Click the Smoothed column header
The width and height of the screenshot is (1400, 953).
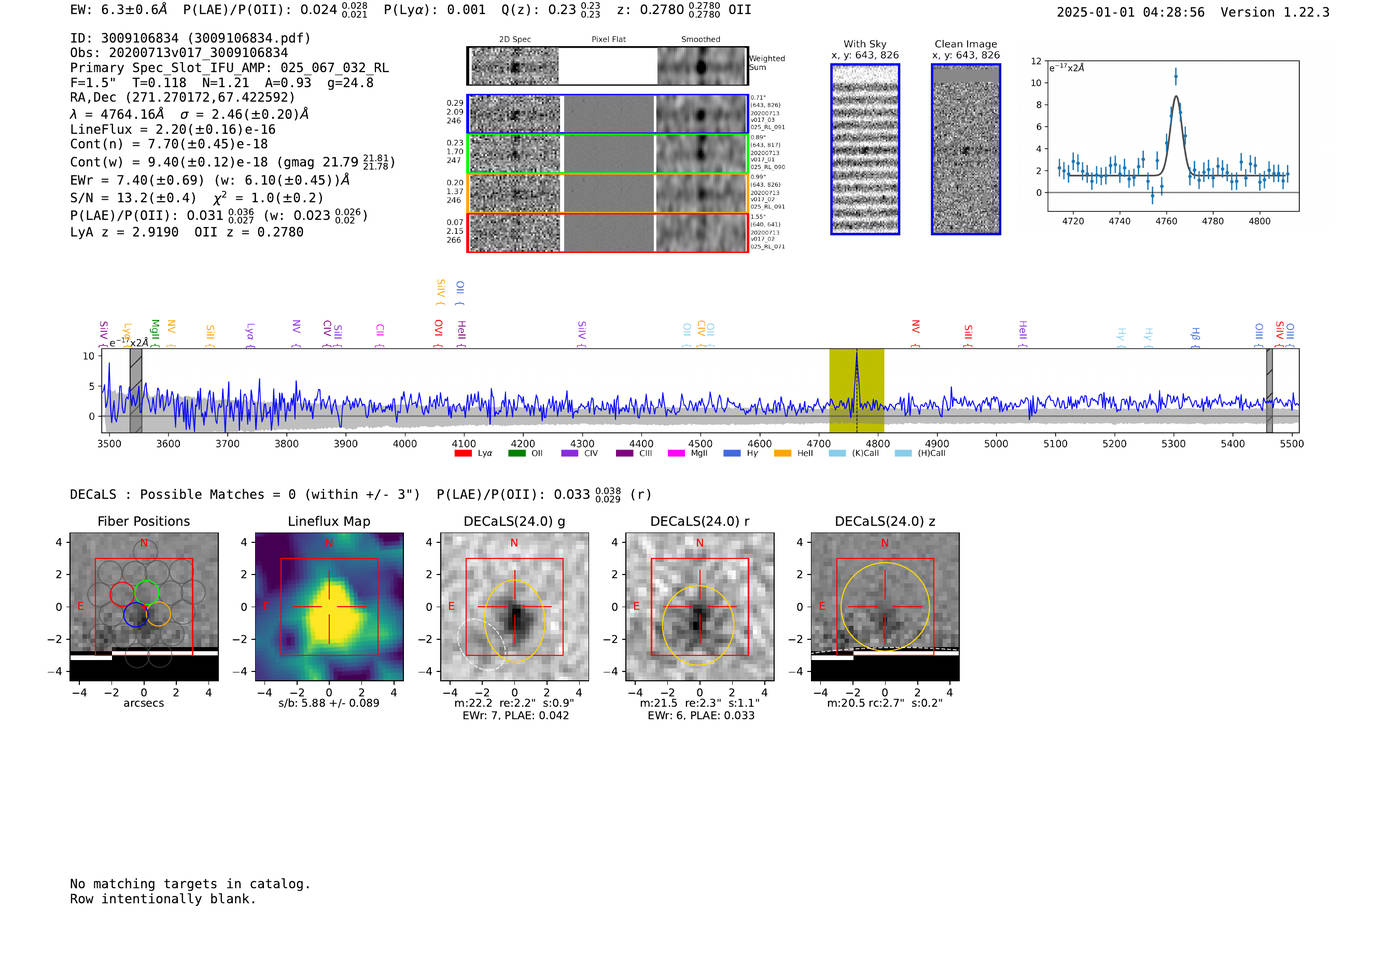pyautogui.click(x=701, y=40)
